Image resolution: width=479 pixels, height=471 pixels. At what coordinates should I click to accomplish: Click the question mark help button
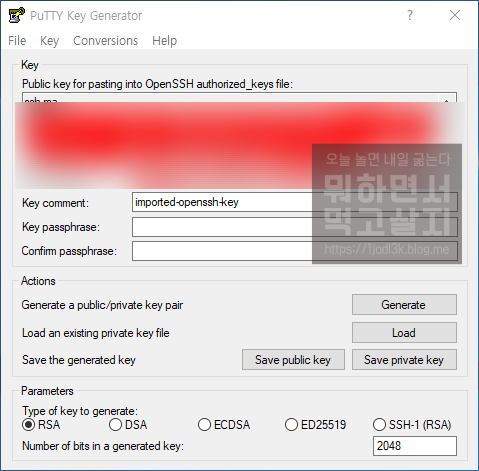[x=410, y=15]
